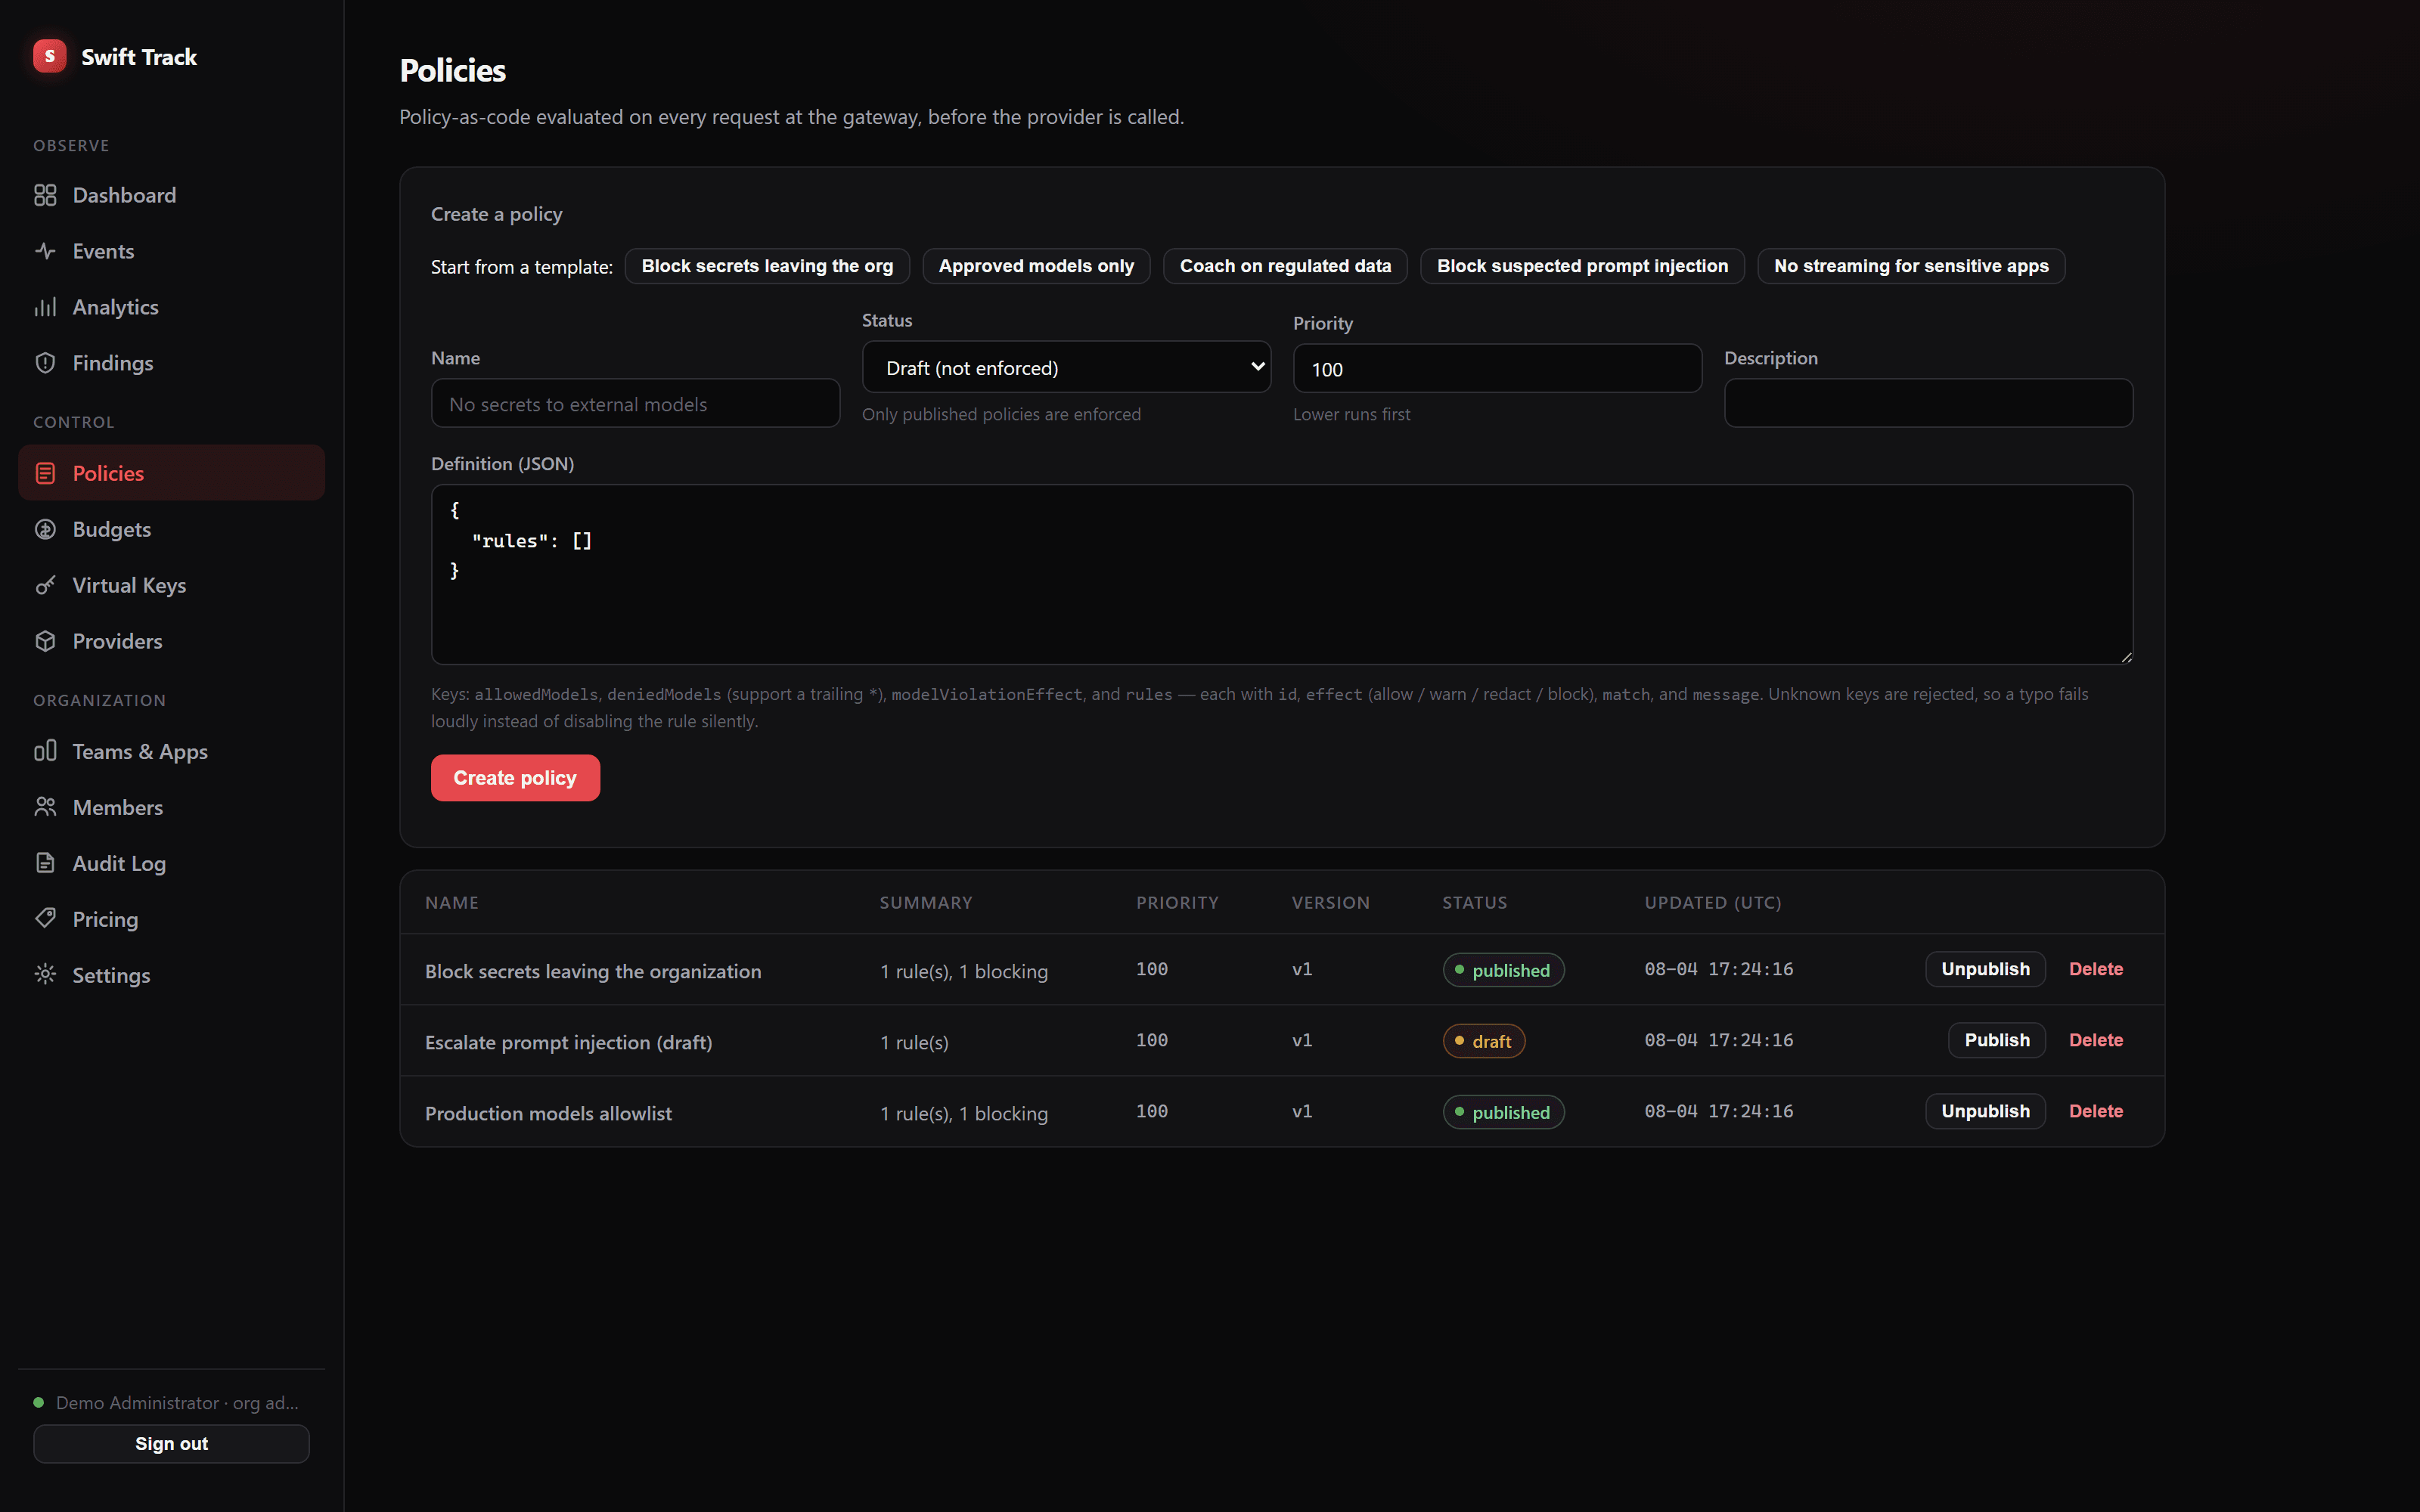The width and height of the screenshot is (2420, 1512).
Task: Click the STATUS column header
Action: 1474,902
